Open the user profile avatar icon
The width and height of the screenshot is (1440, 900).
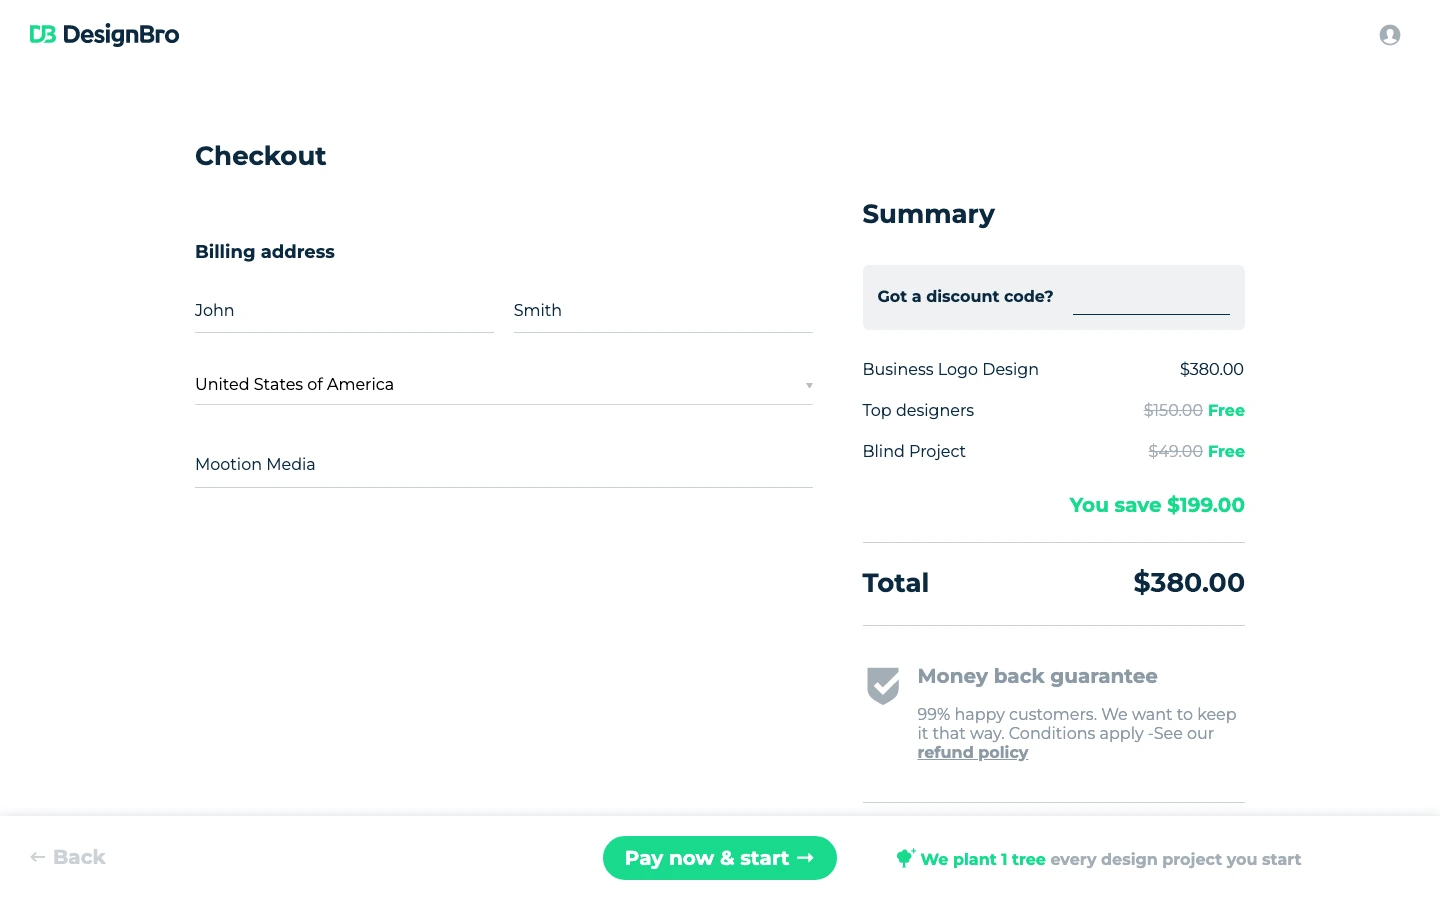pyautogui.click(x=1389, y=35)
